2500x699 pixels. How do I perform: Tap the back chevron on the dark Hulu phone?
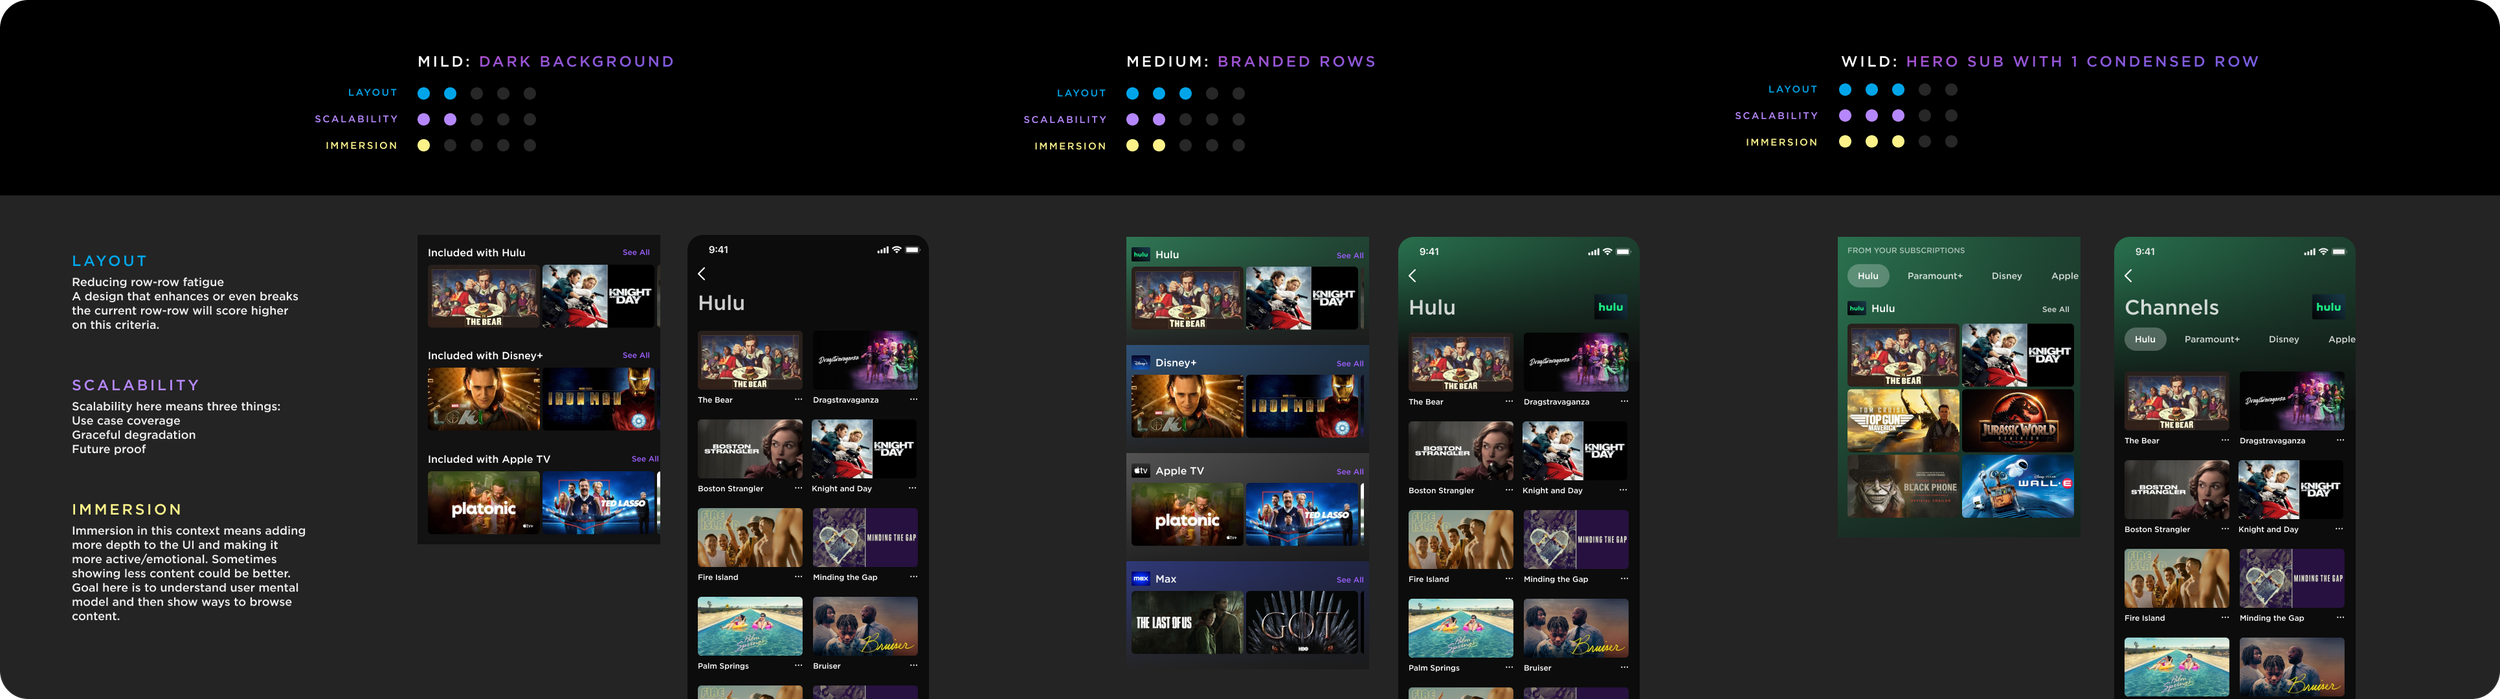(x=701, y=274)
